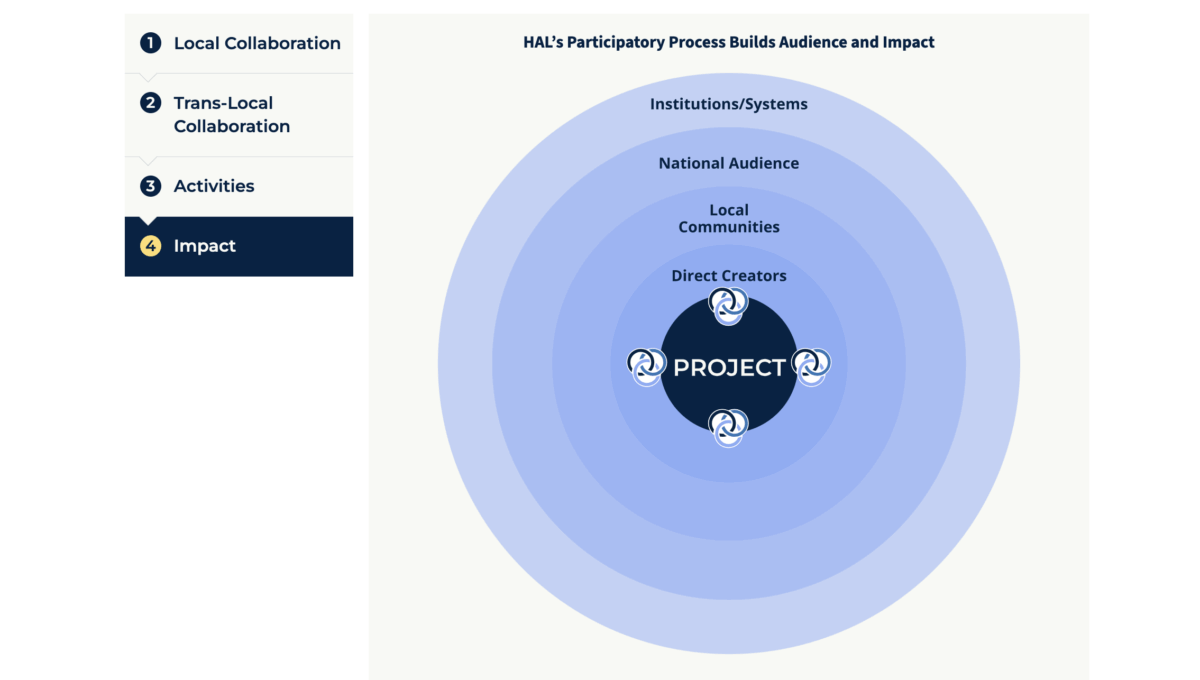Click the number 2 step badge
This screenshot has width=1200, height=680.
click(151, 103)
